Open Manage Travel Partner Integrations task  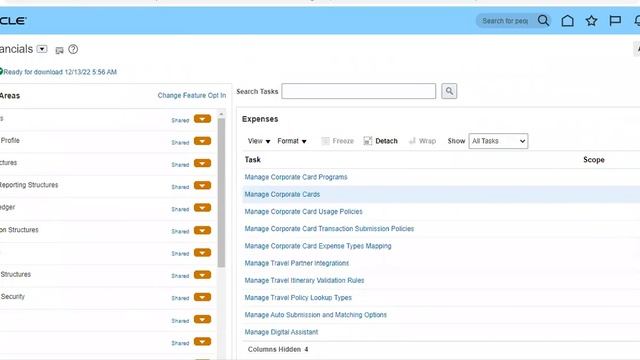tap(297, 263)
